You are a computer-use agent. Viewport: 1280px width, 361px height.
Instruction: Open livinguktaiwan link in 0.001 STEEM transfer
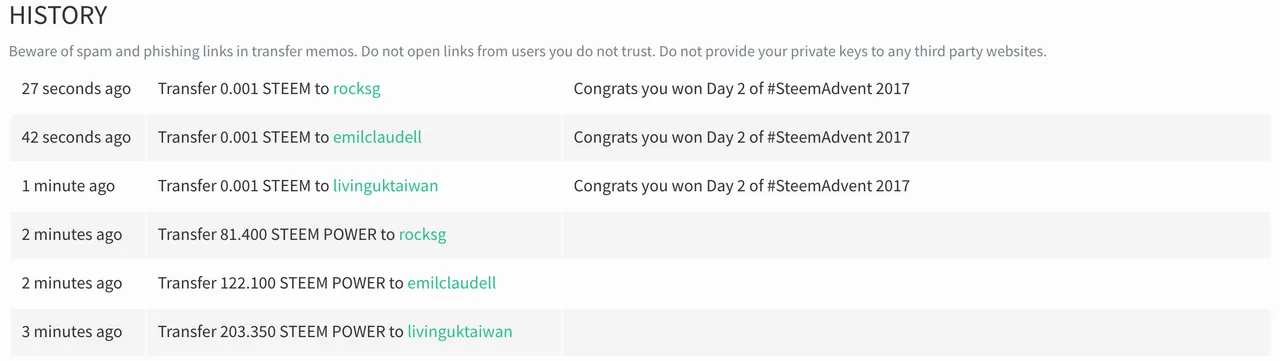point(385,186)
